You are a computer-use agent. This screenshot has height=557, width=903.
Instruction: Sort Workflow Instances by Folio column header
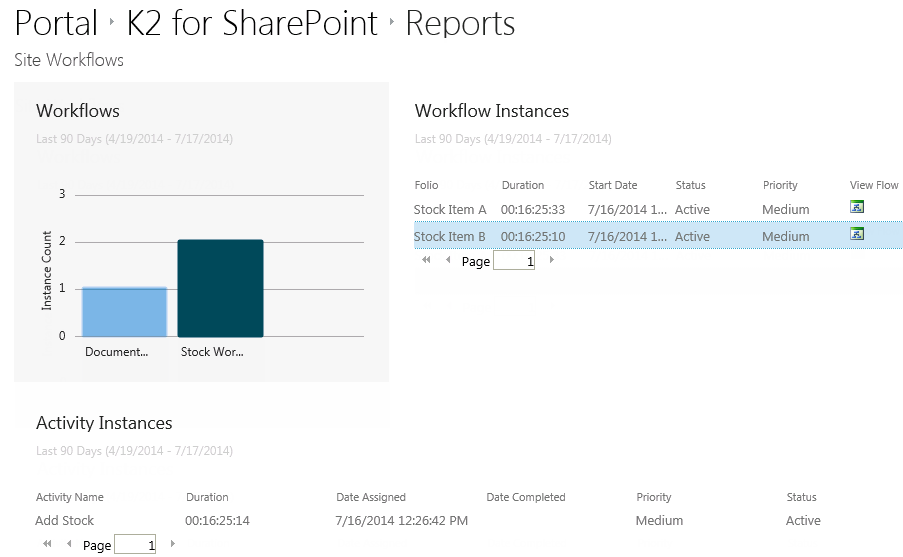426,185
